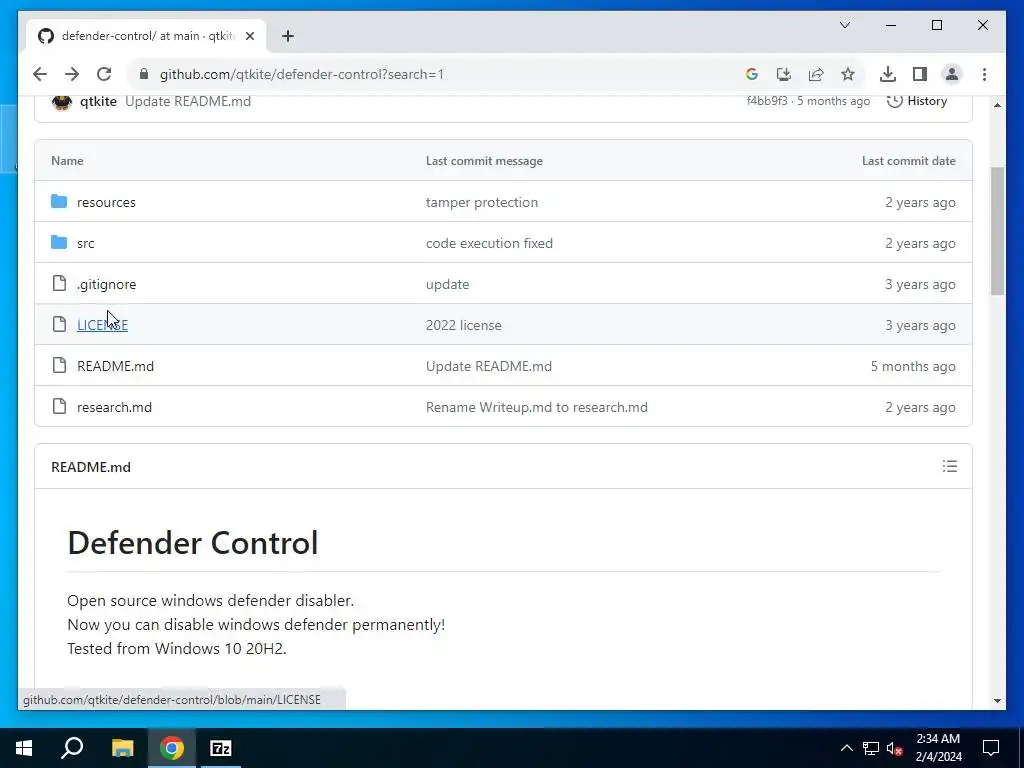The height and width of the screenshot is (768, 1024).
Task: Open README.md in file list
Action: point(116,366)
